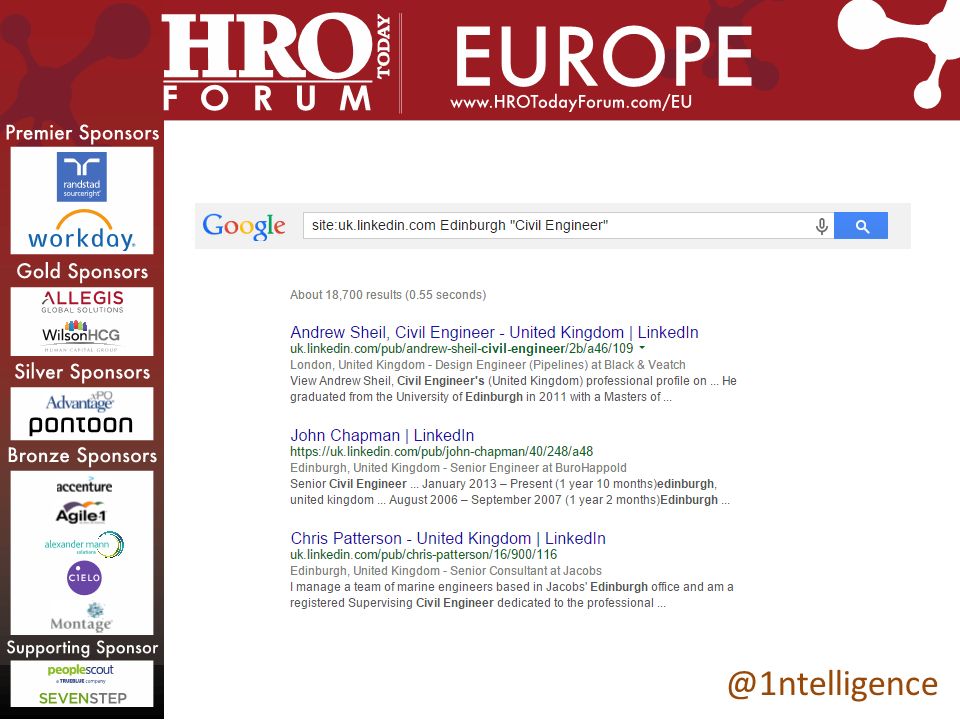
Task: Open Chris Patterson United Kingdom result link
Action: pyautogui.click(x=448, y=538)
